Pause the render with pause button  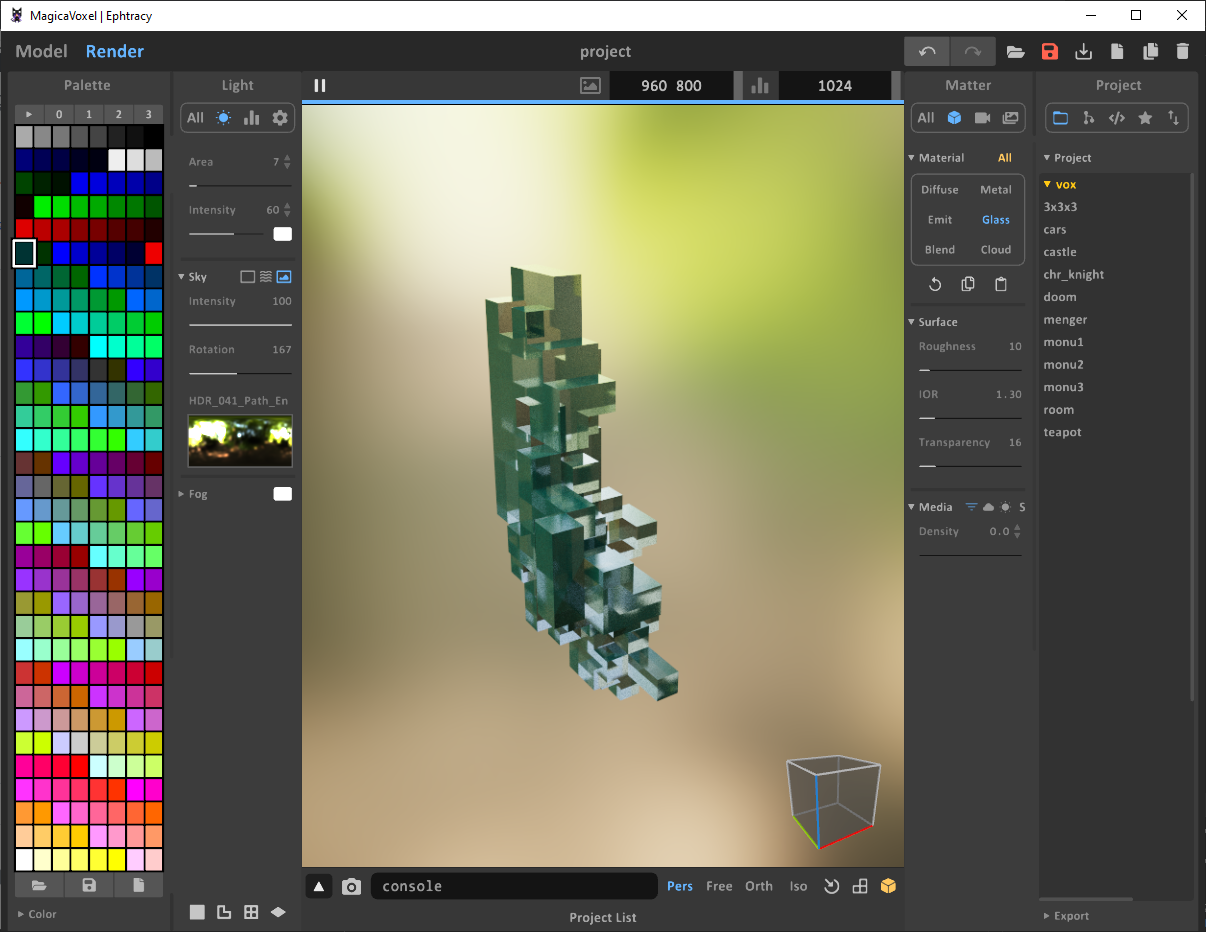(x=320, y=86)
